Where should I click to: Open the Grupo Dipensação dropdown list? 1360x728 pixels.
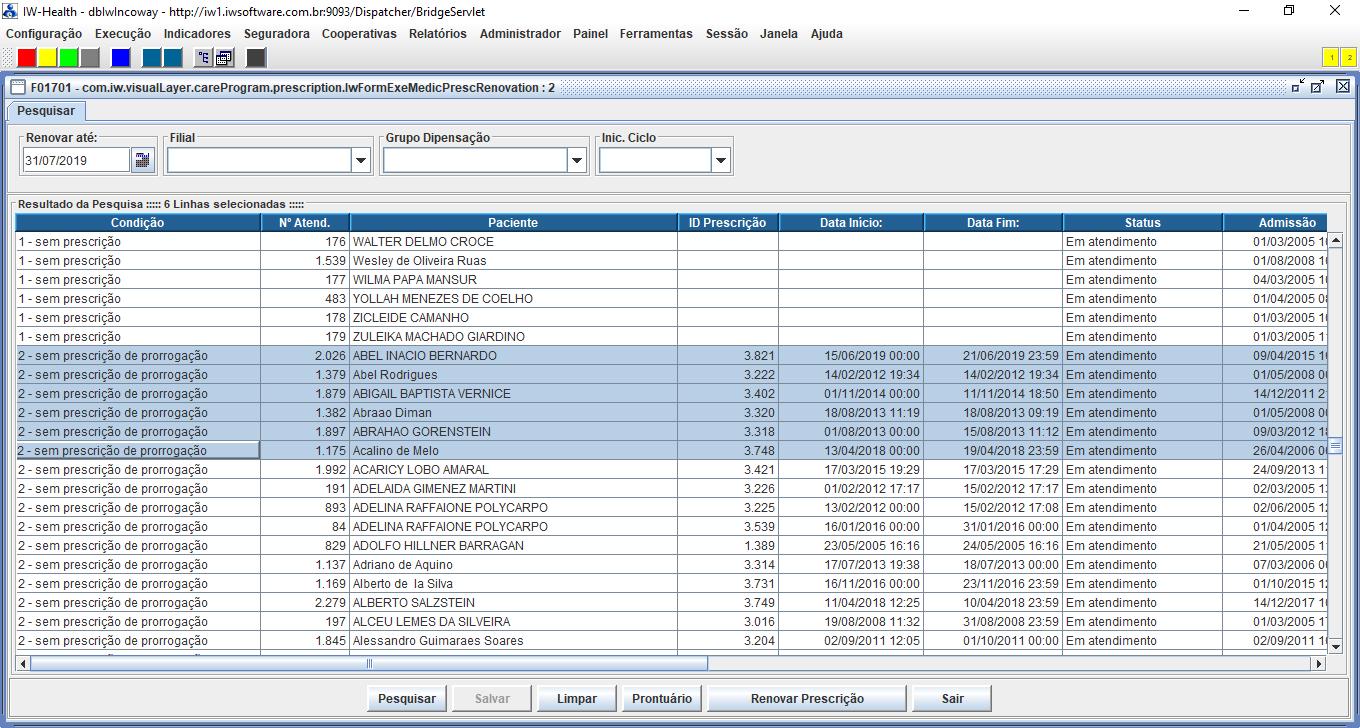tap(576, 160)
